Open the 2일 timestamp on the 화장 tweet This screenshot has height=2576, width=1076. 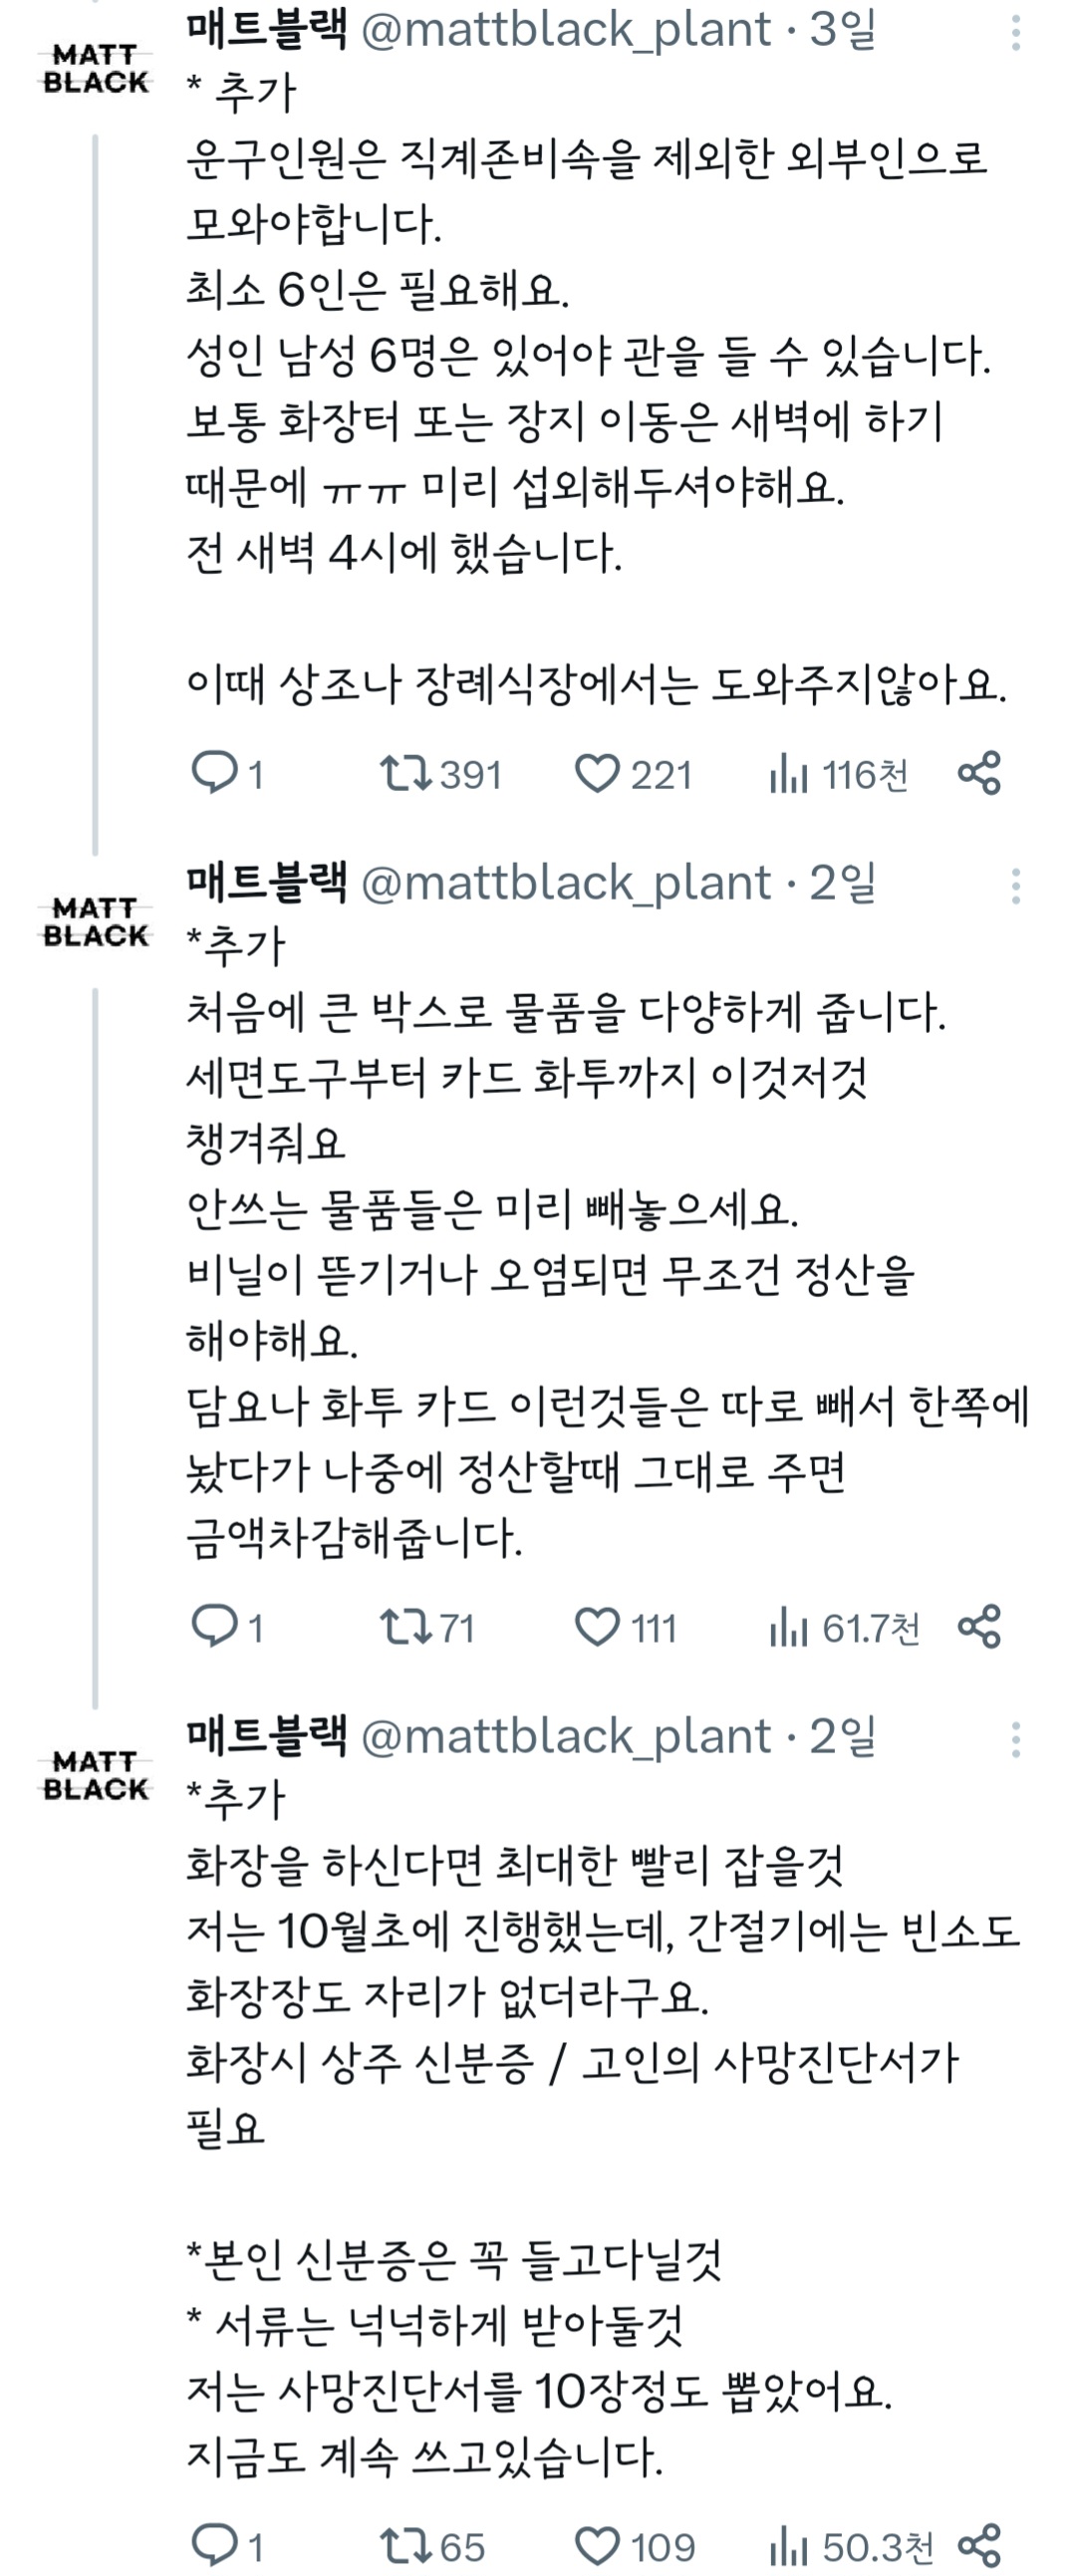[x=842, y=1736]
